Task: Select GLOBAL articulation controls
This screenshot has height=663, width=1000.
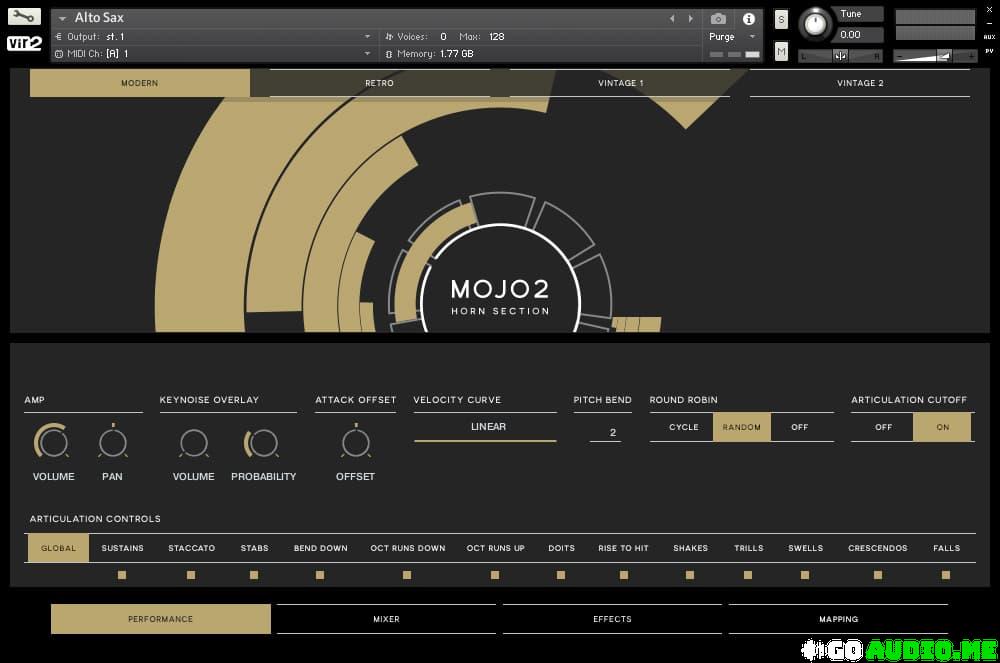Action: click(58, 548)
